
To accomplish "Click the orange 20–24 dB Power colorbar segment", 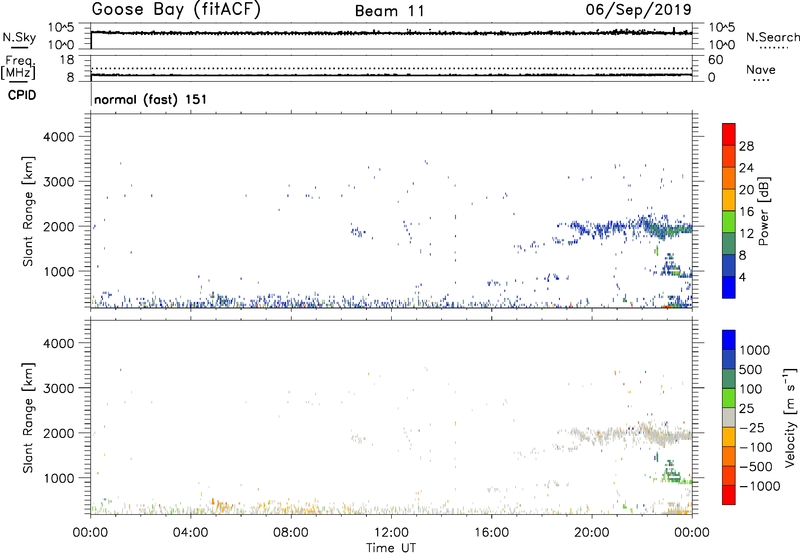I will coord(729,178).
